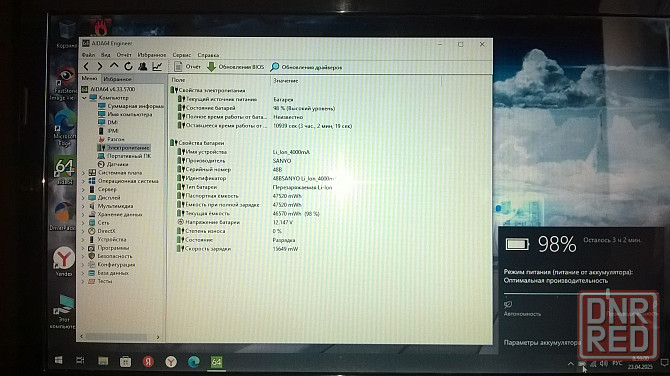This screenshot has width=670, height=376.
Task: Expand the Сеть node
Action: pos(83,223)
